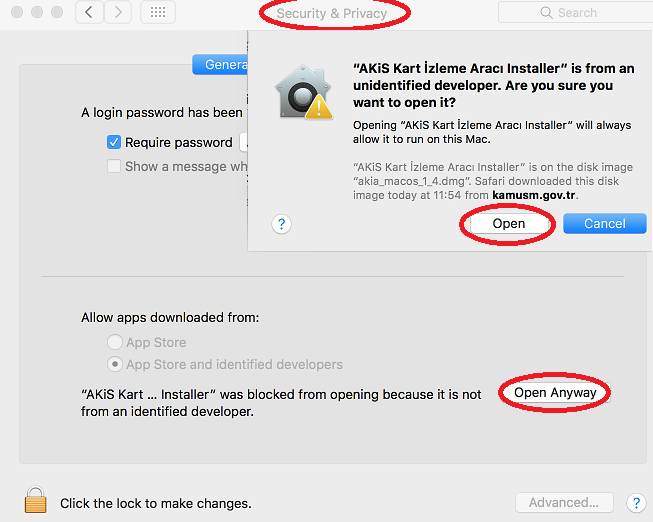Screen dimensions: 653x522
Task: Toggle the Require password checkbox
Action: pyautogui.click(x=114, y=142)
